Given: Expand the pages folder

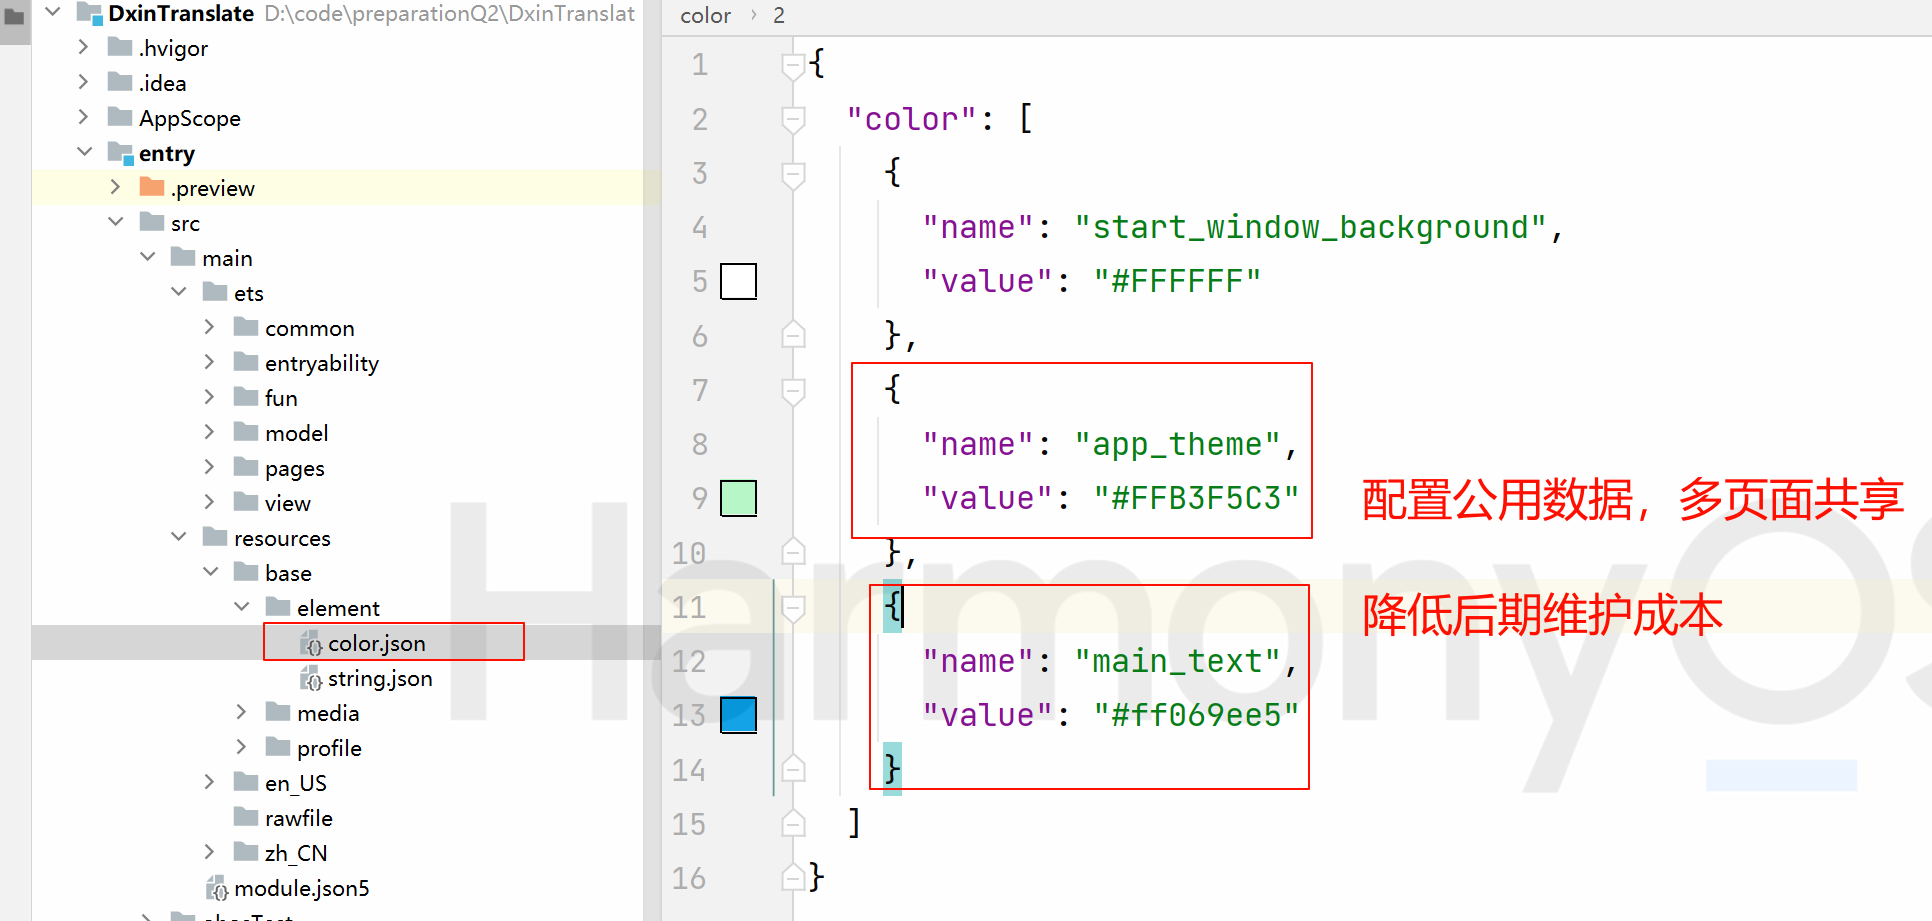Looking at the screenshot, I should click(210, 467).
